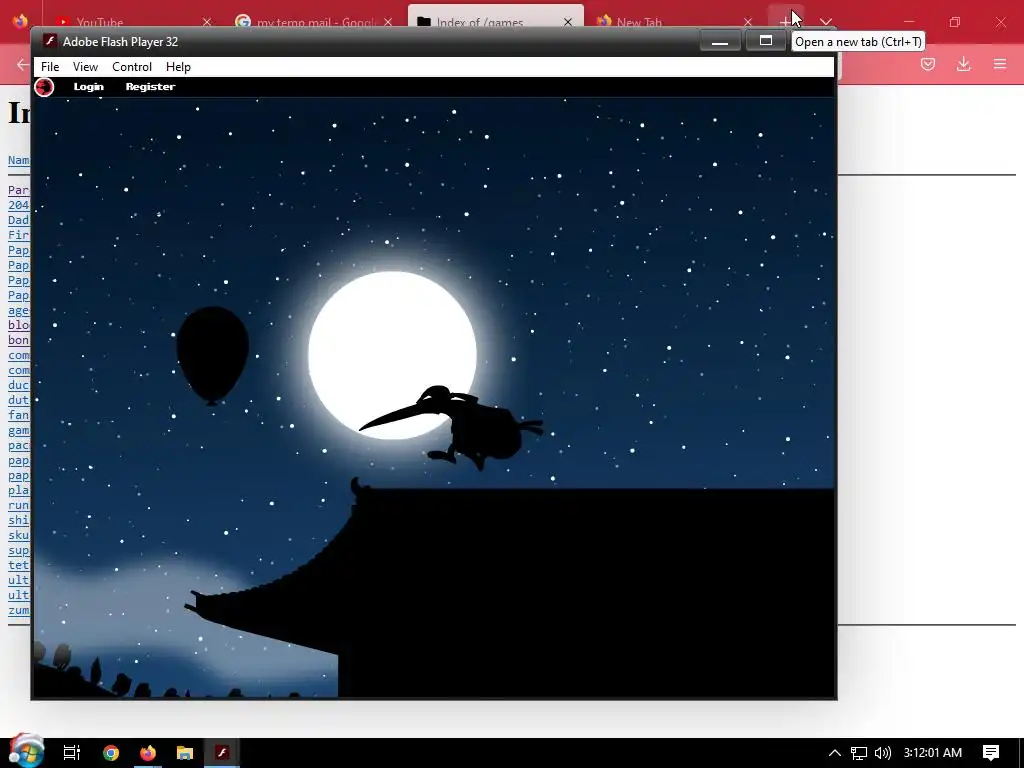Open the age link in the Firefox listing
1024x768 pixels.
coord(18,310)
